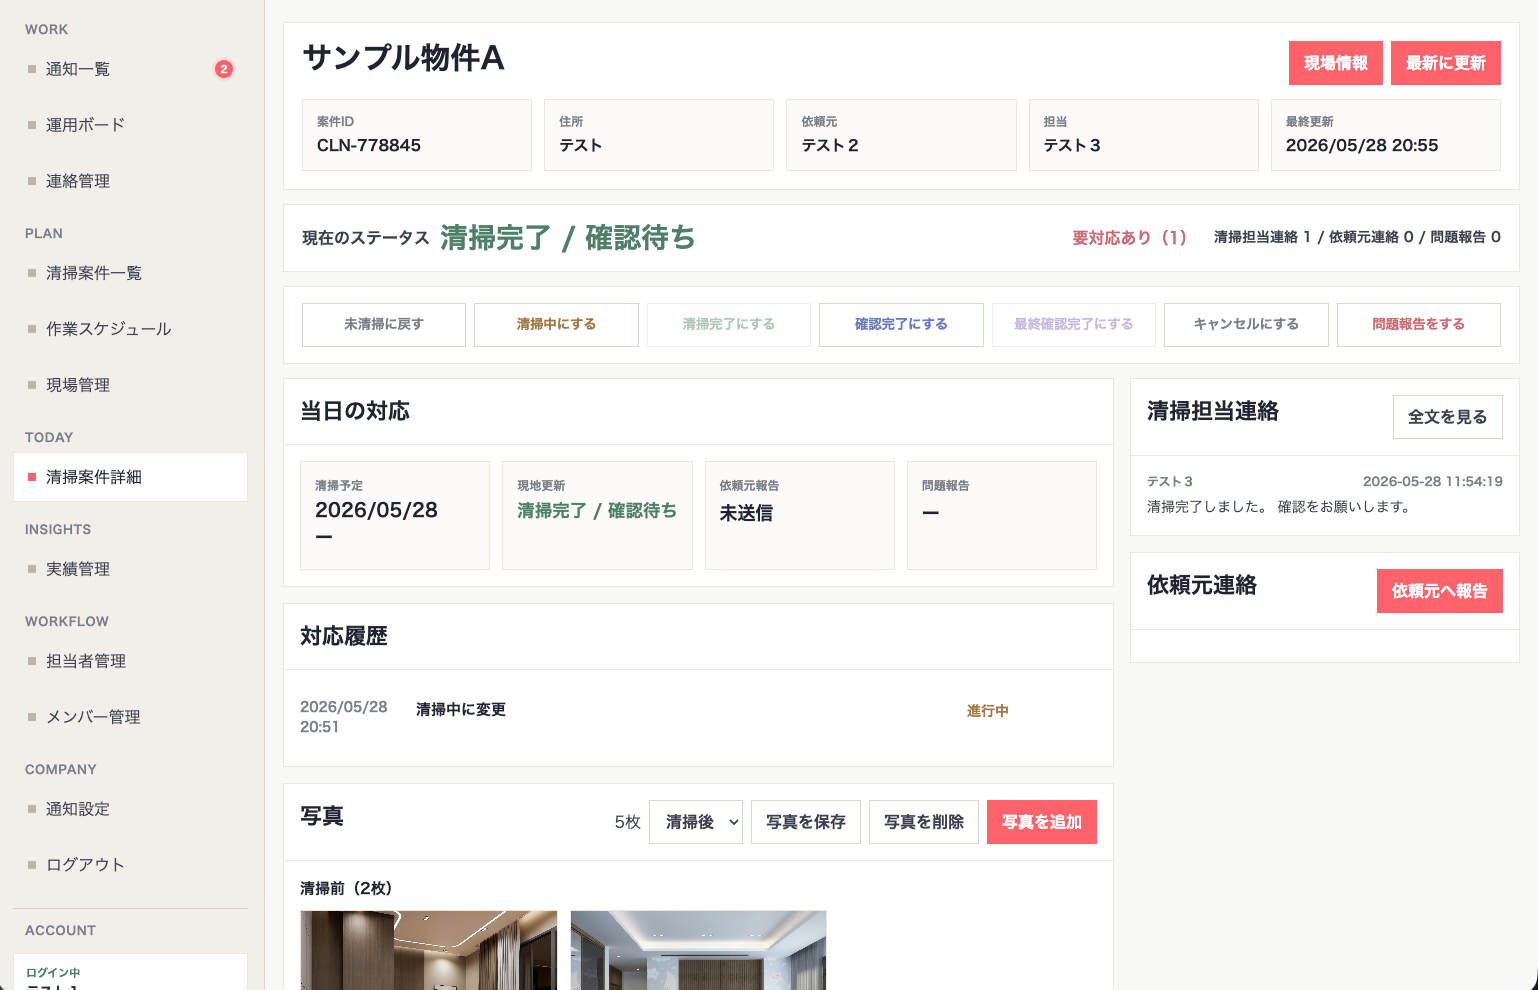The width and height of the screenshot is (1538, 990).
Task: Click the history entry 清掃中に変更
Action: [461, 709]
